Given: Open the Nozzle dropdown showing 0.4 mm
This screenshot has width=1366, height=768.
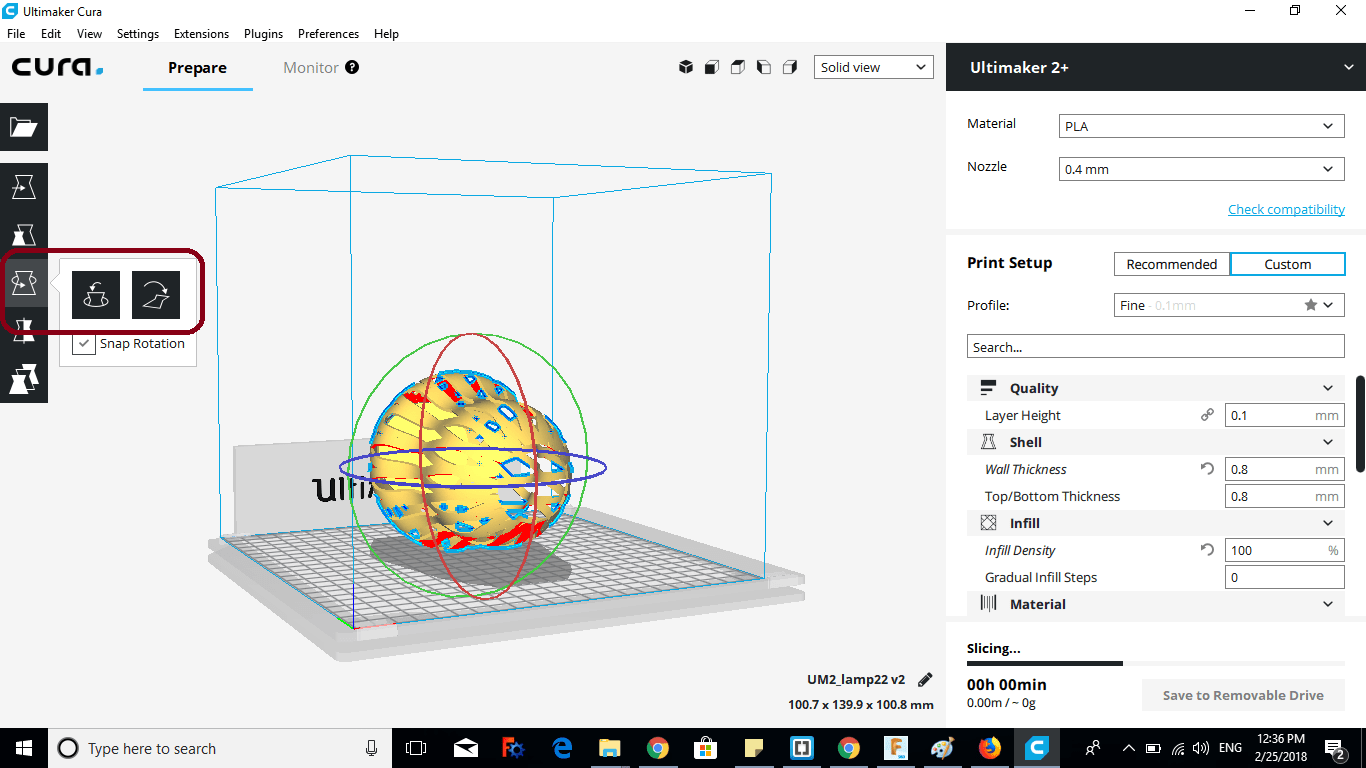Looking at the screenshot, I should 1201,169.
